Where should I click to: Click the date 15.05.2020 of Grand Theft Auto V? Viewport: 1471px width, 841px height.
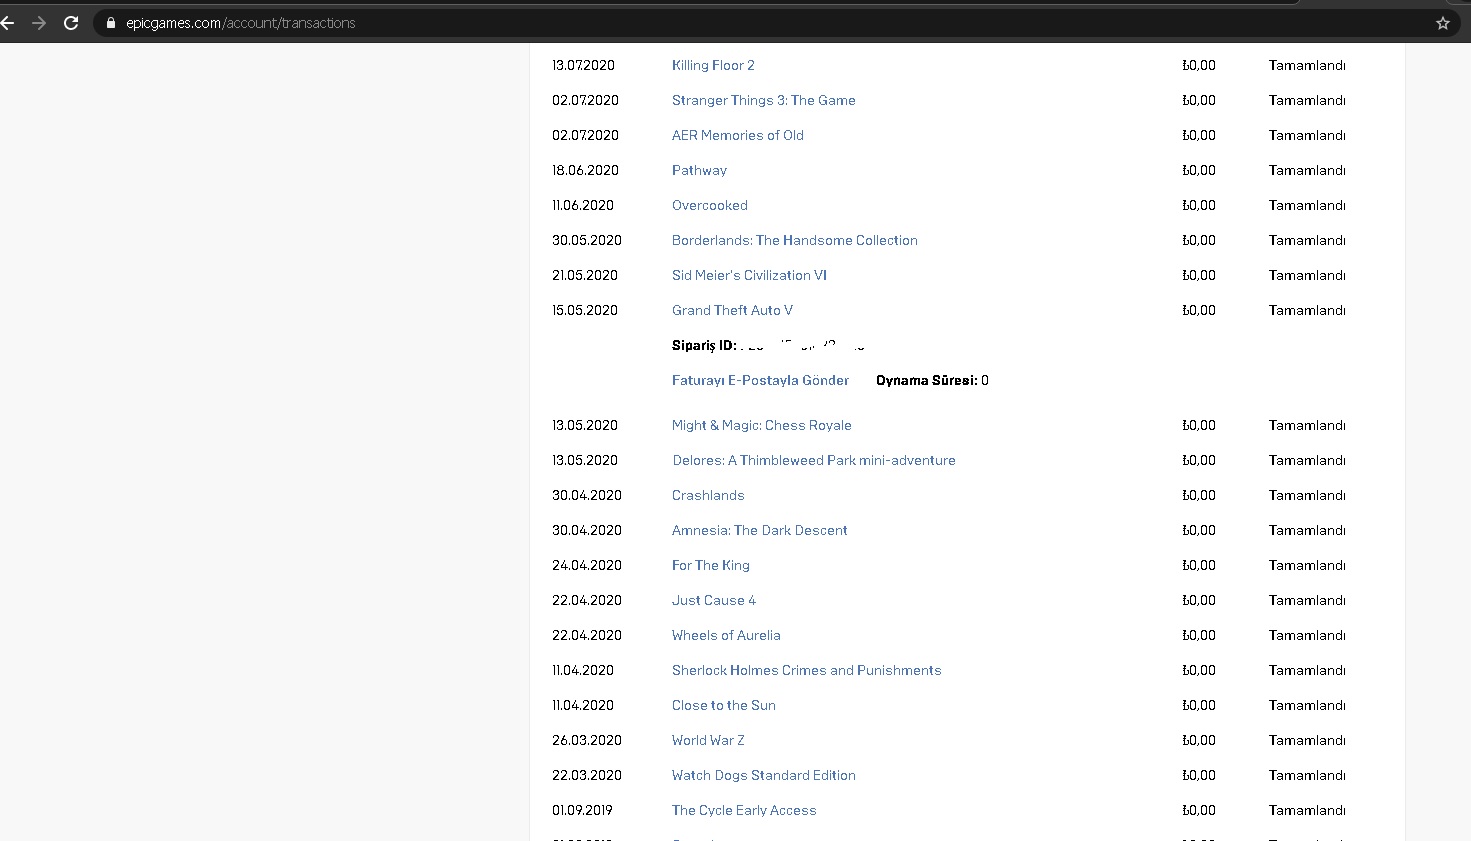click(x=585, y=310)
